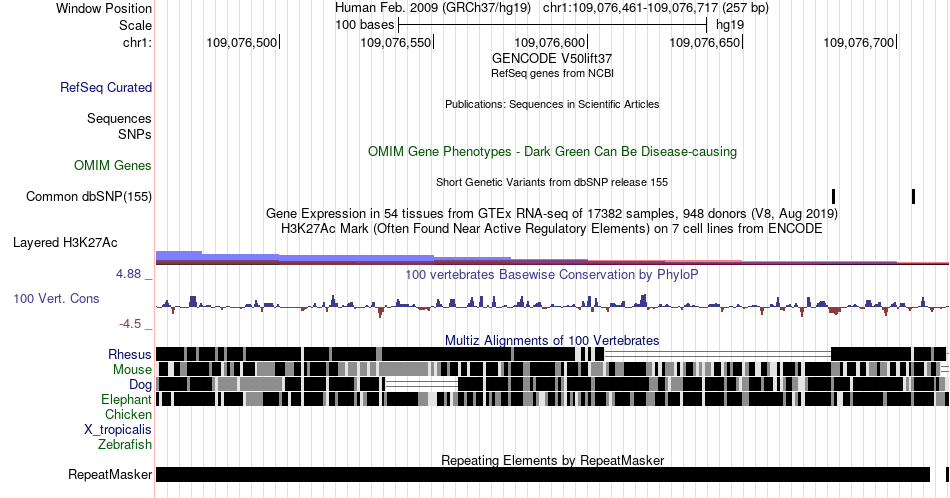
Task: Select the Zebrafish alignment row label
Action: (125, 444)
